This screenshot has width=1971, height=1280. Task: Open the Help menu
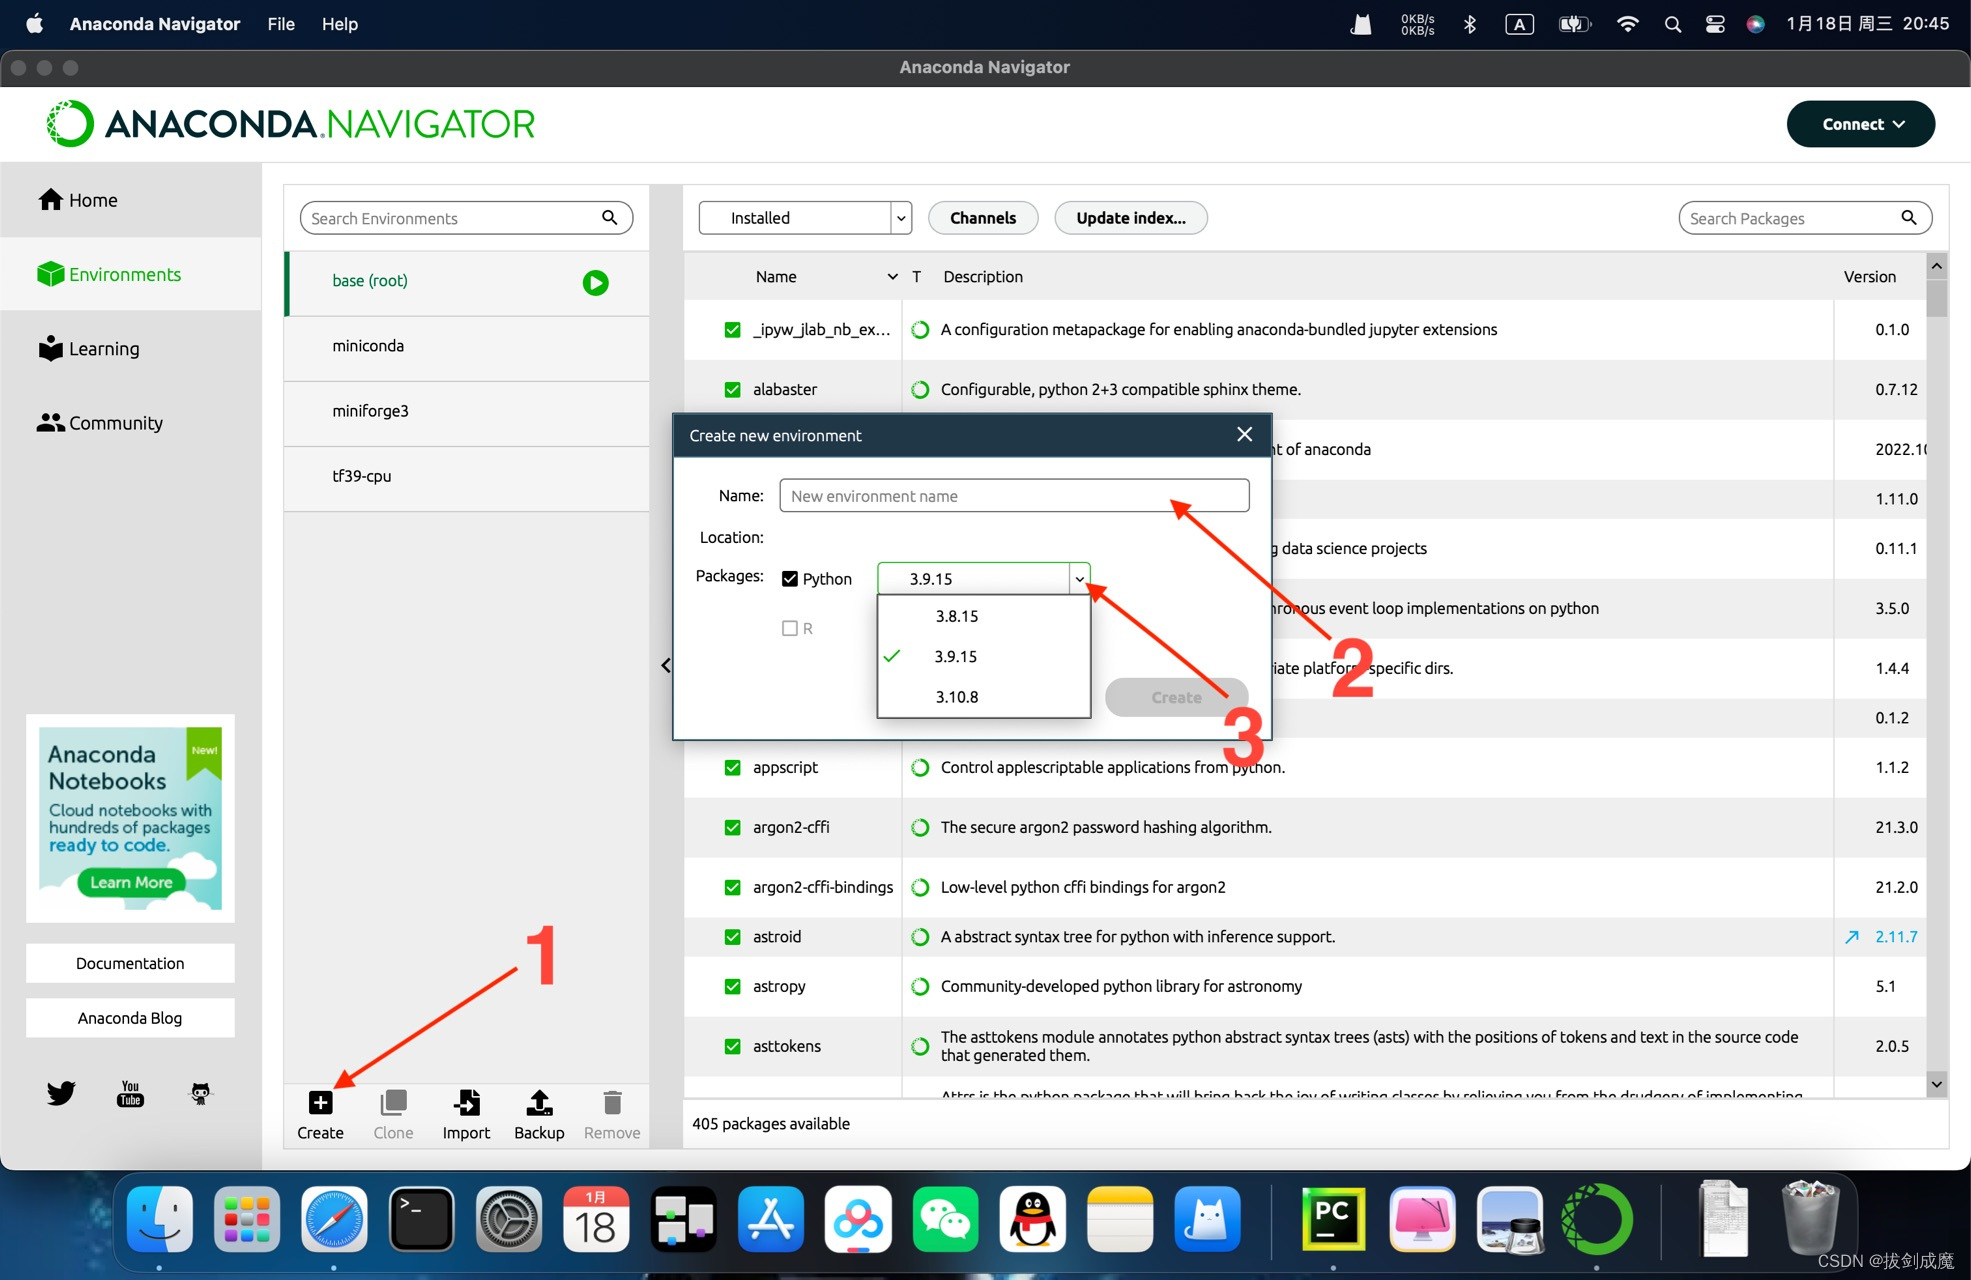tap(343, 23)
